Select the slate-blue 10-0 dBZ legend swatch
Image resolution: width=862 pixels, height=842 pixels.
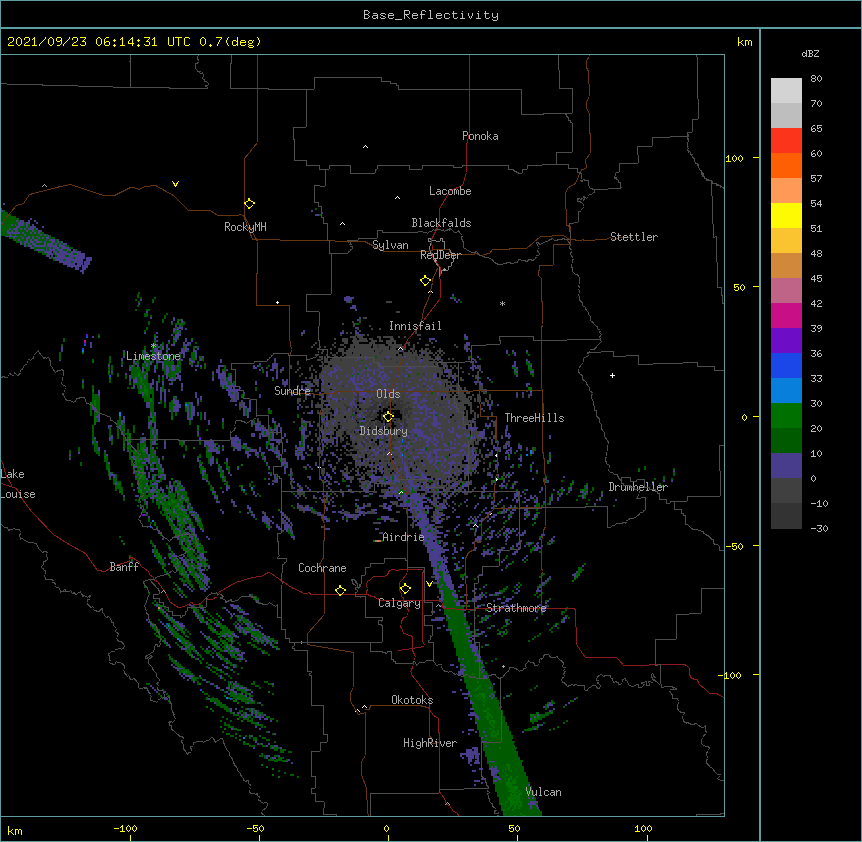(786, 466)
